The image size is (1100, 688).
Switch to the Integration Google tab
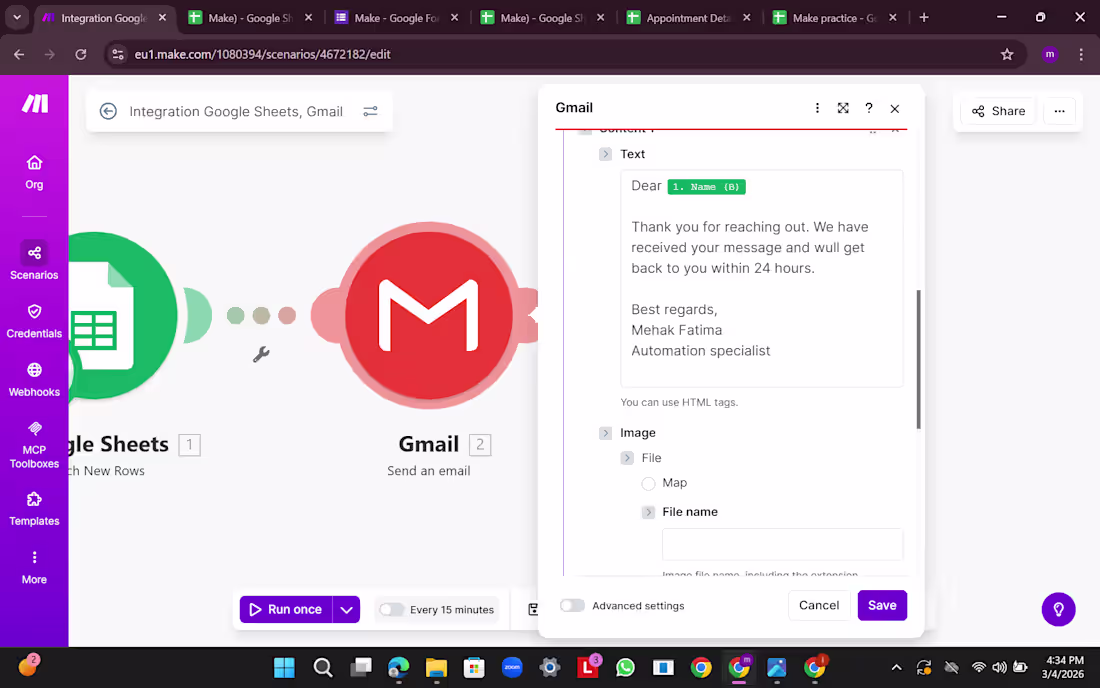104,18
